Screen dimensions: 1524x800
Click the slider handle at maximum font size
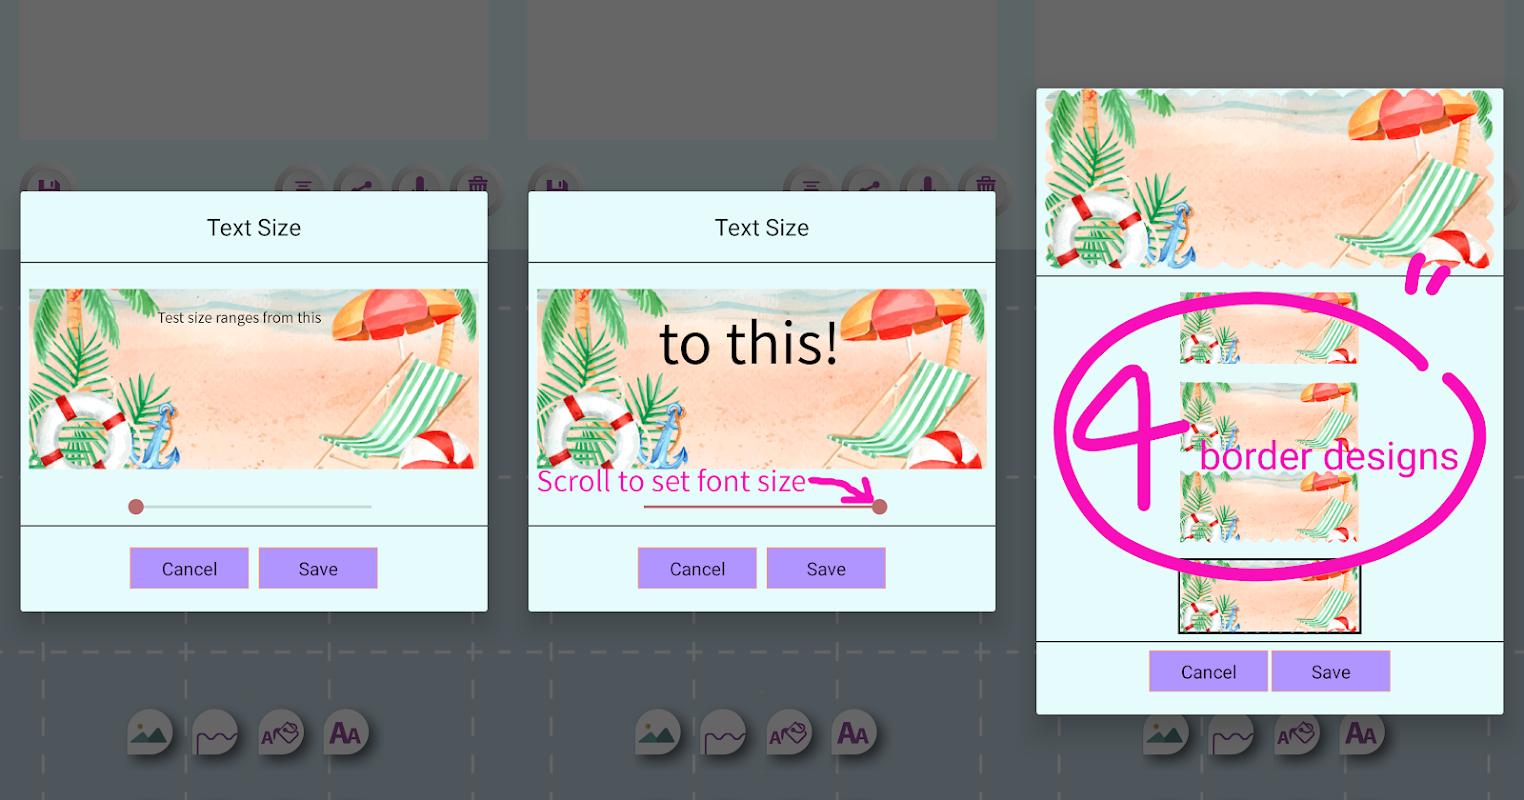880,507
